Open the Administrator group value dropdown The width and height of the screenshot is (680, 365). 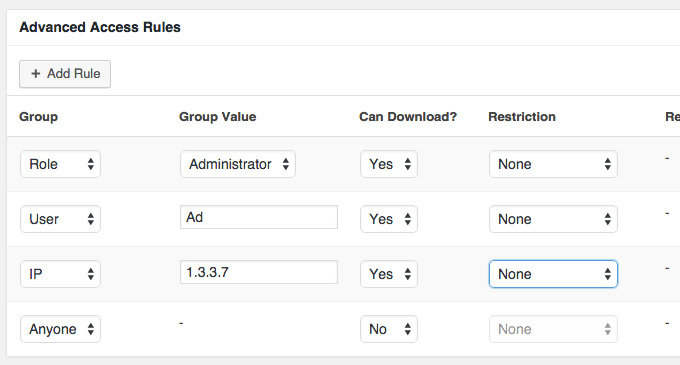[238, 164]
